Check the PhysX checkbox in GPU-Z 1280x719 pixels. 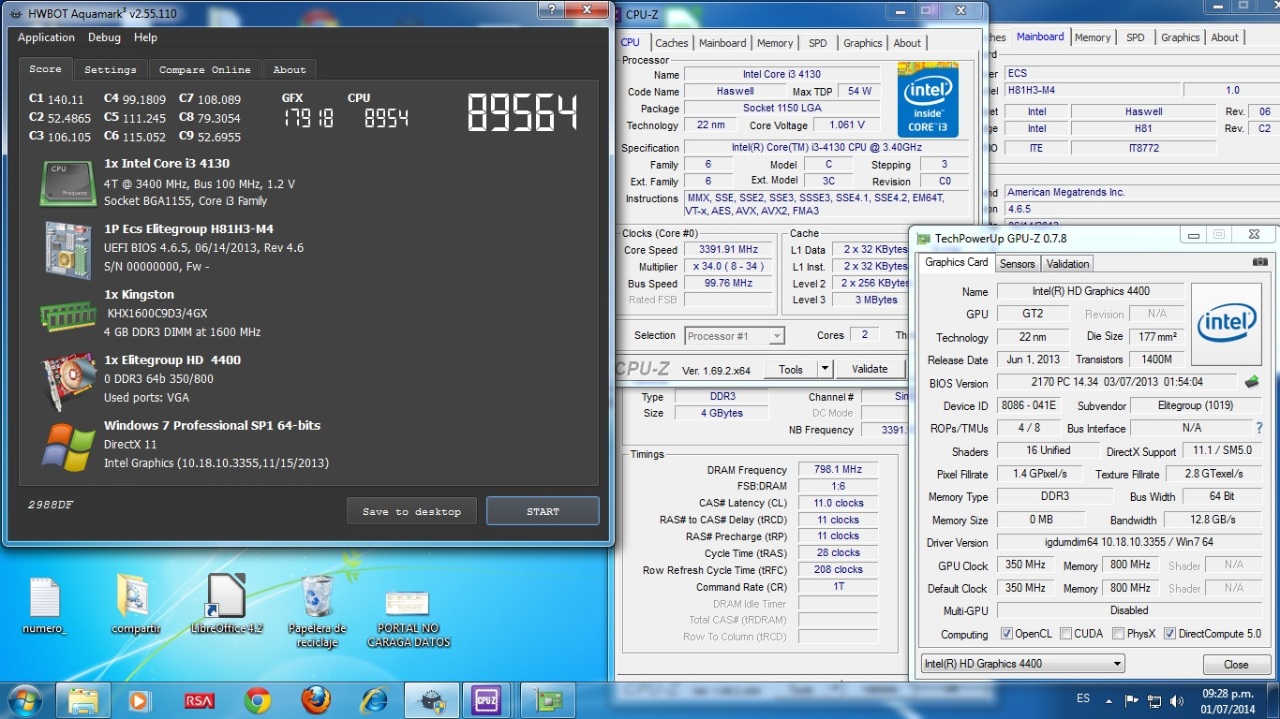point(1119,634)
